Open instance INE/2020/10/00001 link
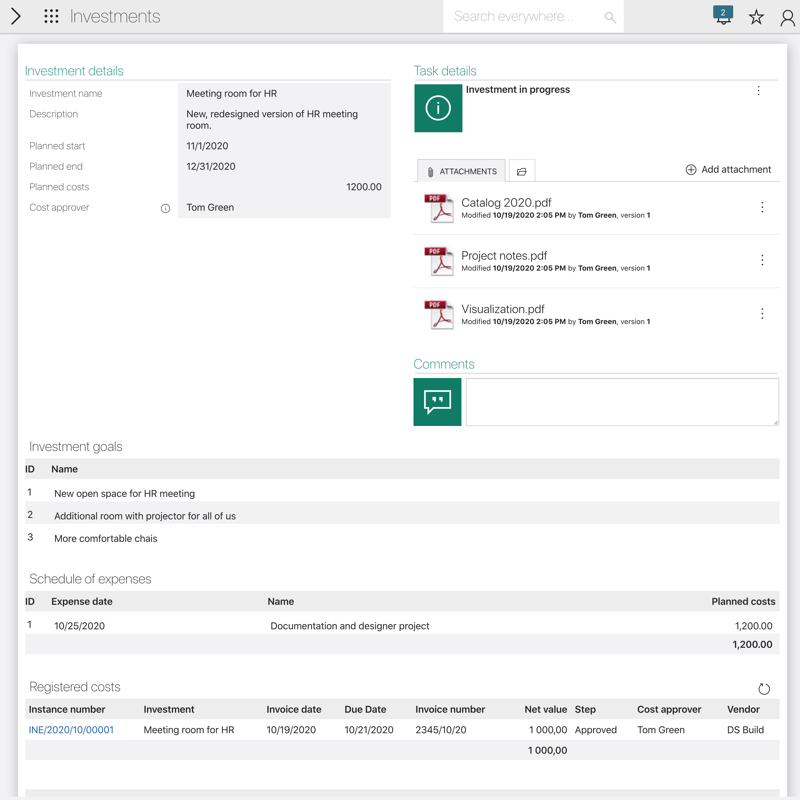 tap(71, 730)
